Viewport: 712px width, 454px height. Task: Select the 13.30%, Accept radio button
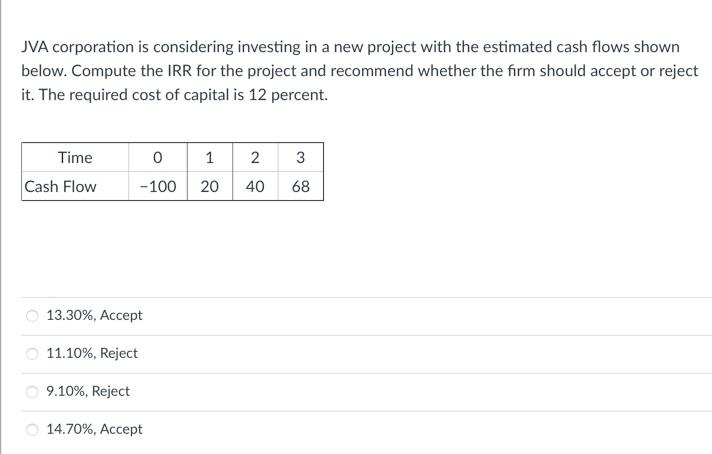33,316
